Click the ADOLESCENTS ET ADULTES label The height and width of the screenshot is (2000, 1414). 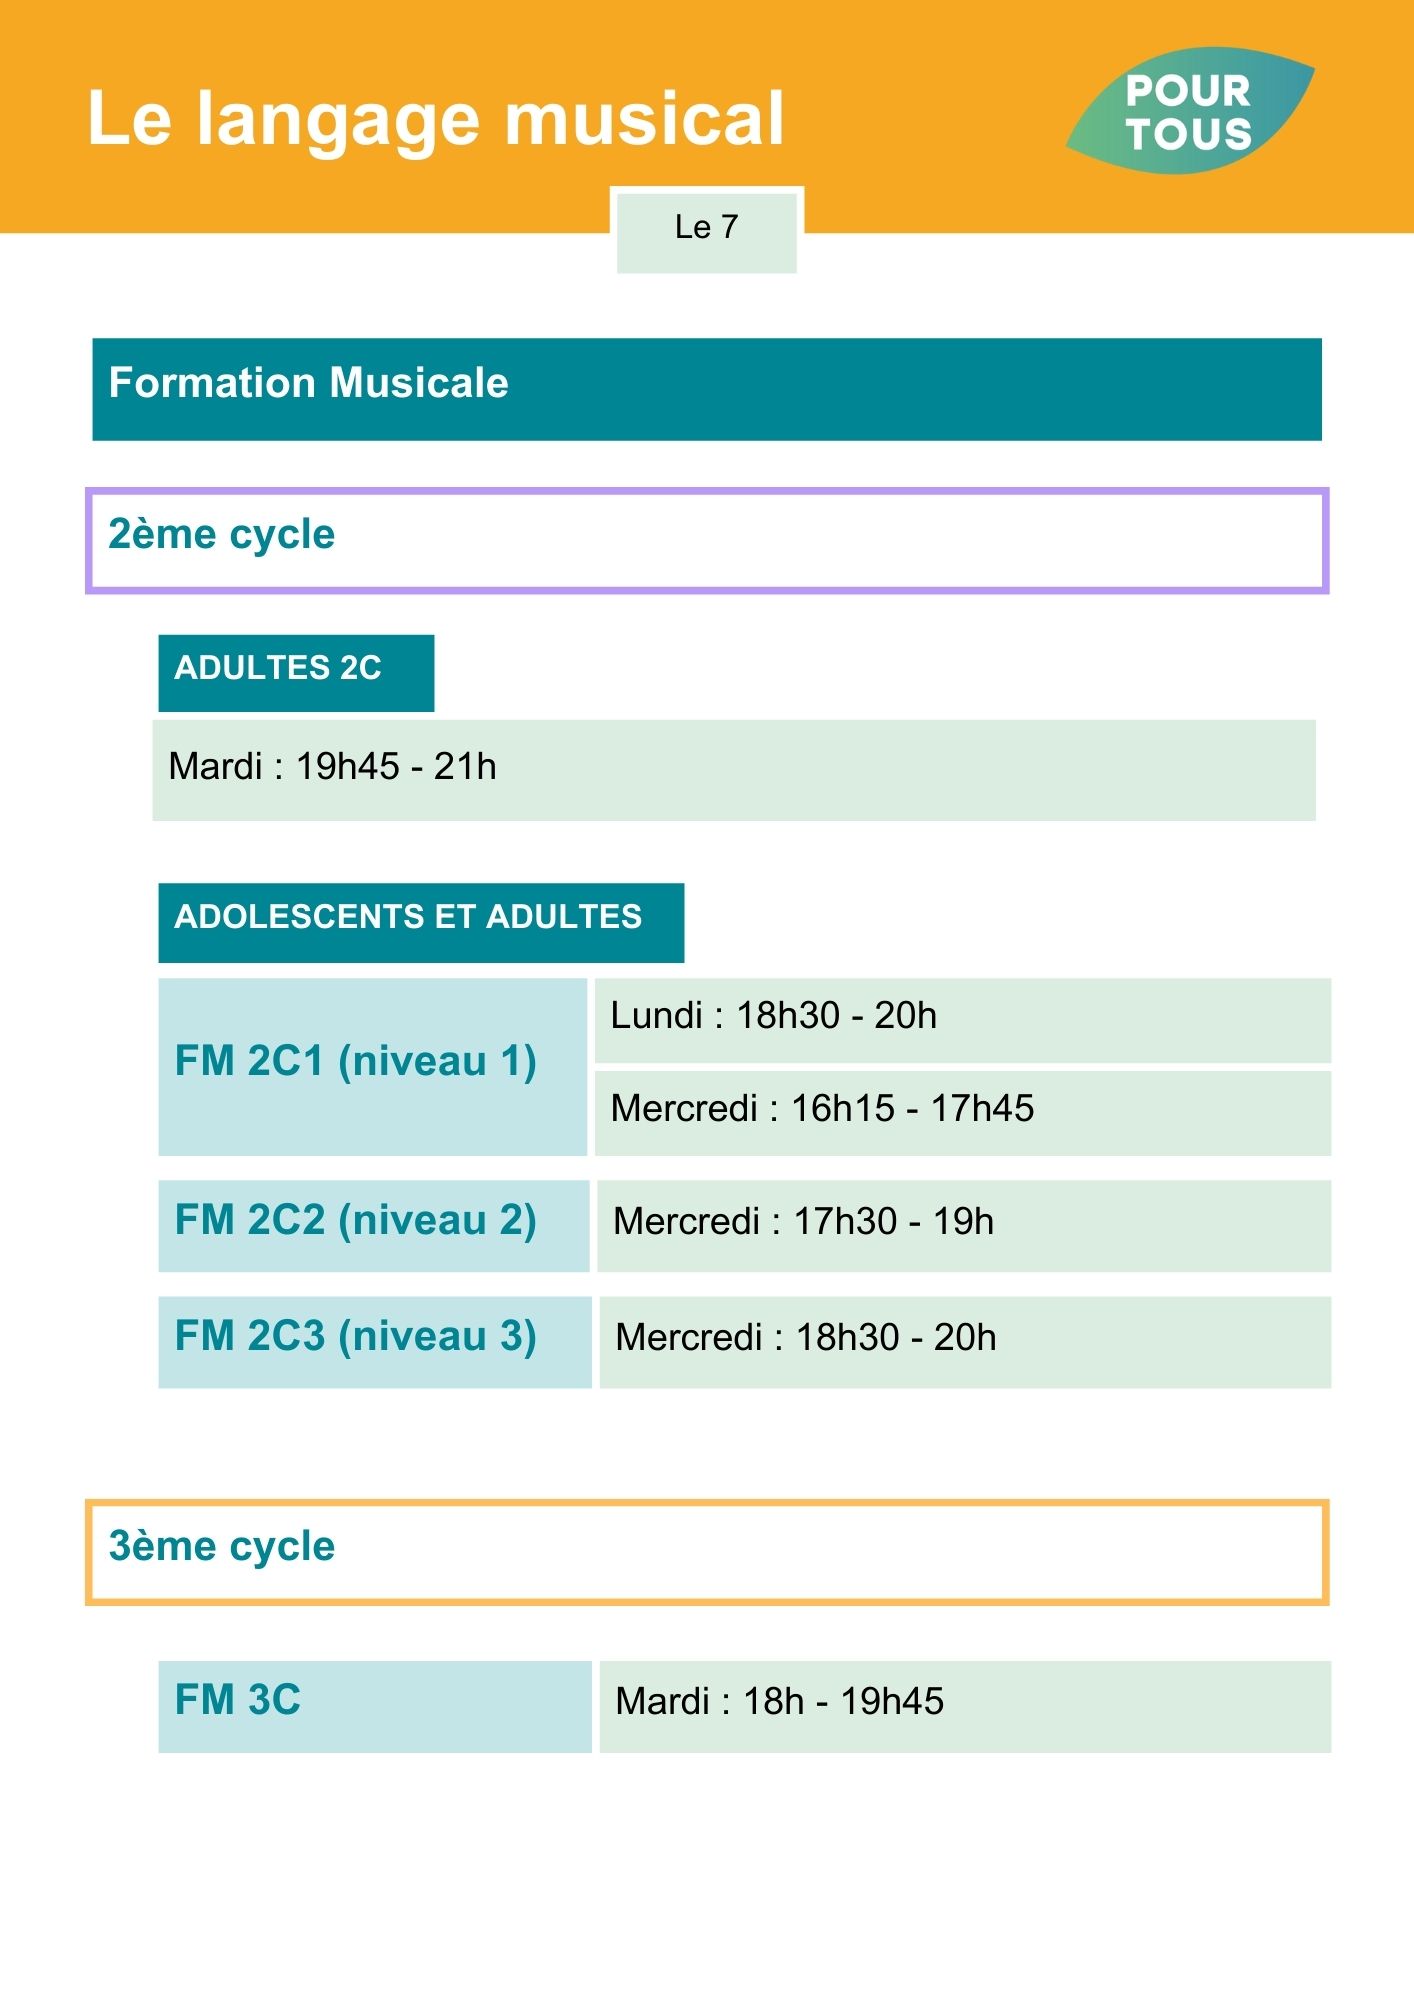pos(421,923)
